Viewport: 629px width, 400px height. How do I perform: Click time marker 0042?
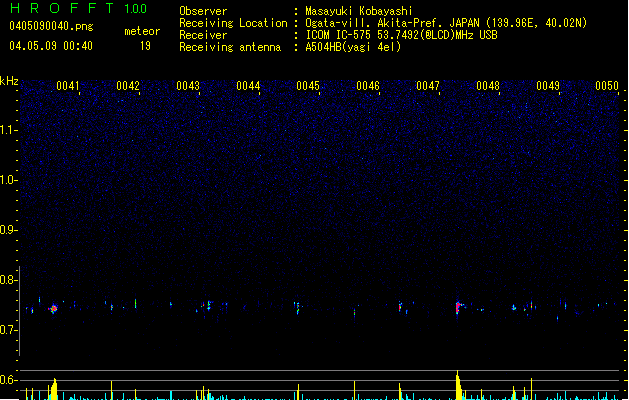tap(128, 86)
